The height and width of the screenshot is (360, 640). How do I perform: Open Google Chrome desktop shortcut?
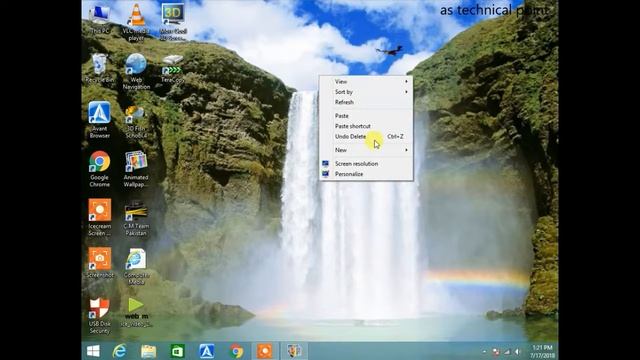pos(100,169)
